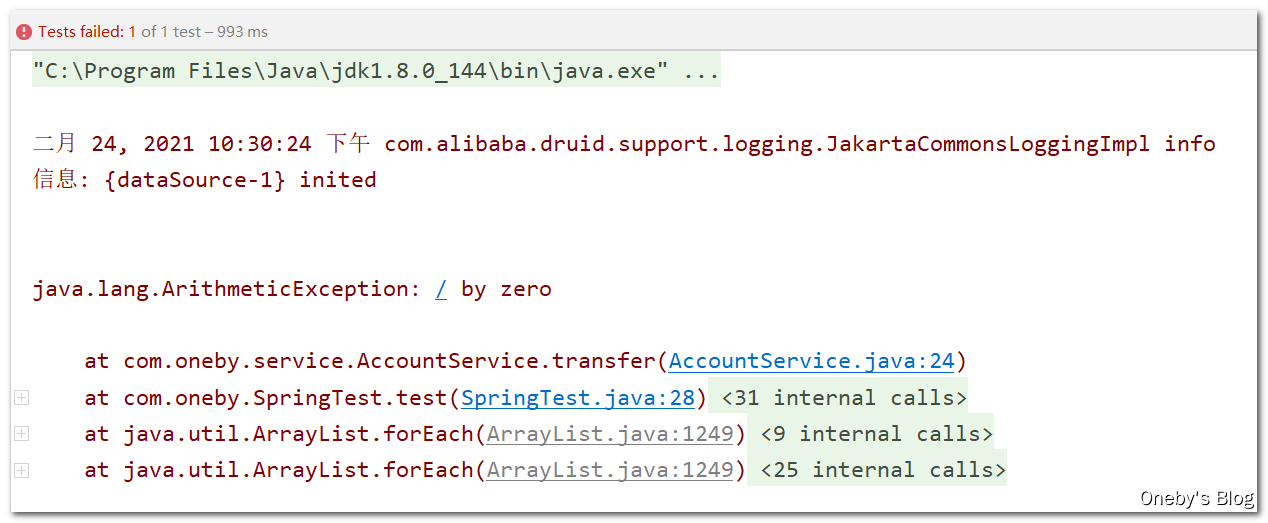Image resolution: width=1268 pixels, height=523 pixels.
Task: Expand fold marker on the 25 internal calls line
Action: (x=22, y=470)
